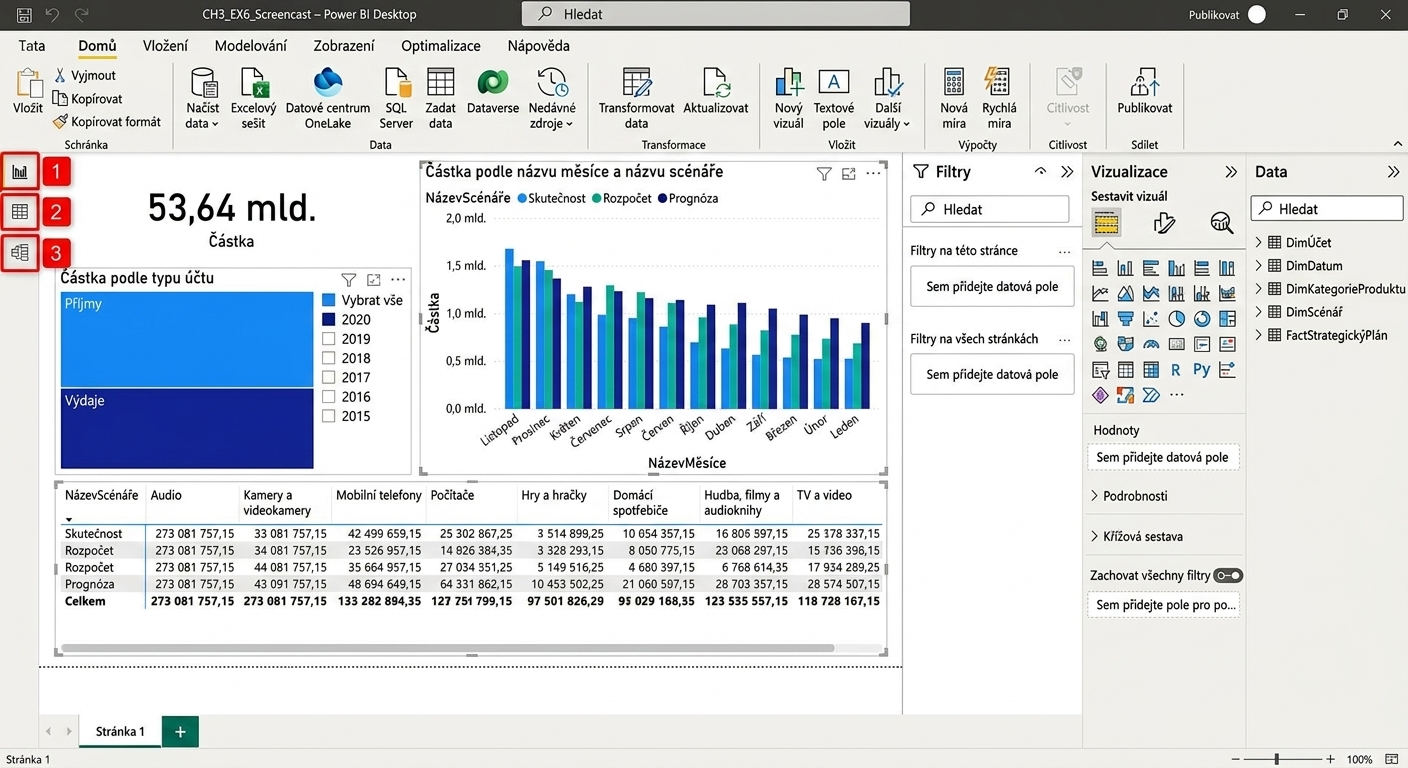This screenshot has width=1408, height=768.
Task: Check the Vybrat vše slicer box
Action: click(x=329, y=300)
